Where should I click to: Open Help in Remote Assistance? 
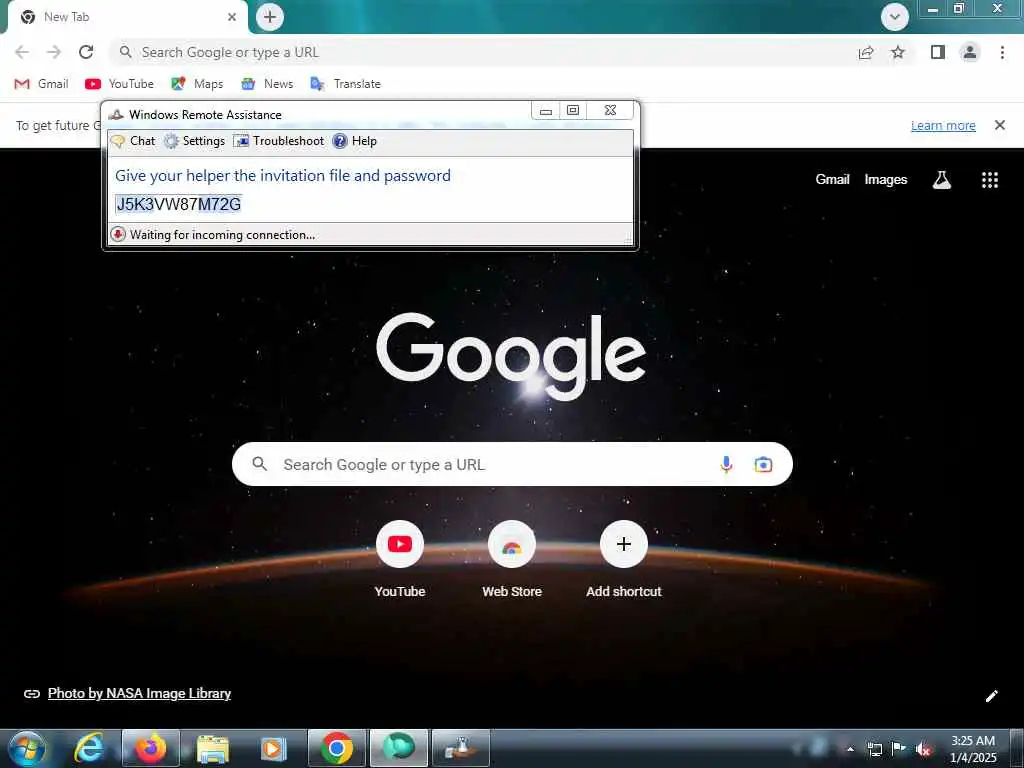[x=355, y=141]
